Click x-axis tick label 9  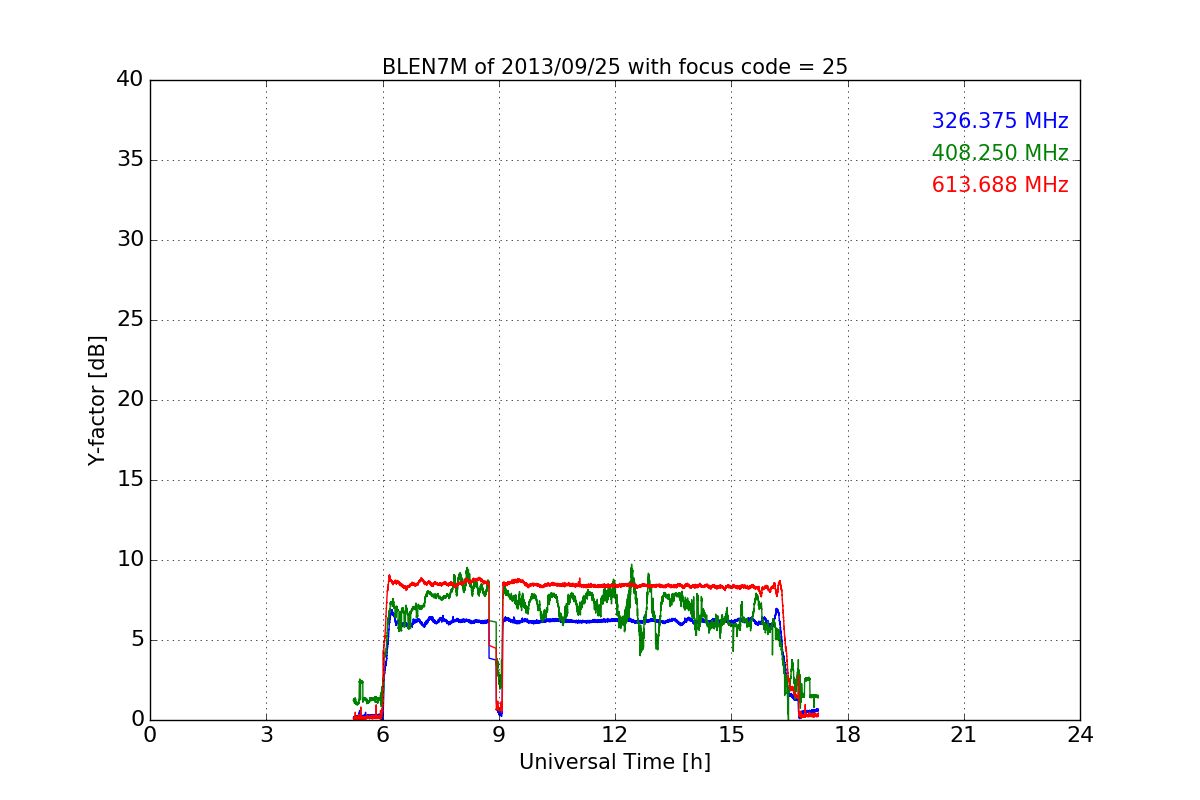pos(499,735)
